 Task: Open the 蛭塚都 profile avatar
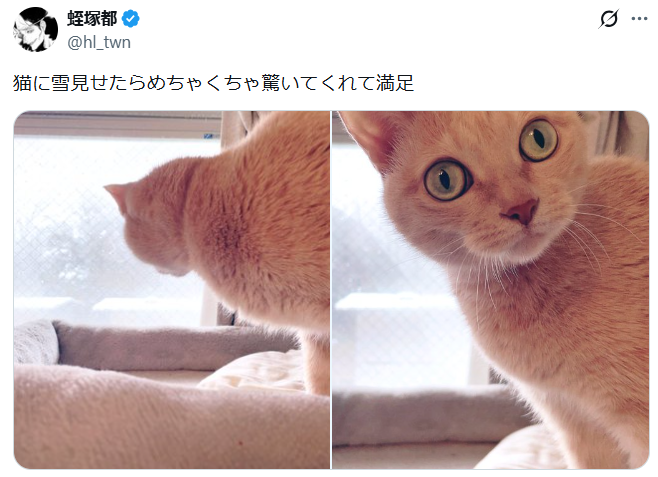tap(35, 30)
